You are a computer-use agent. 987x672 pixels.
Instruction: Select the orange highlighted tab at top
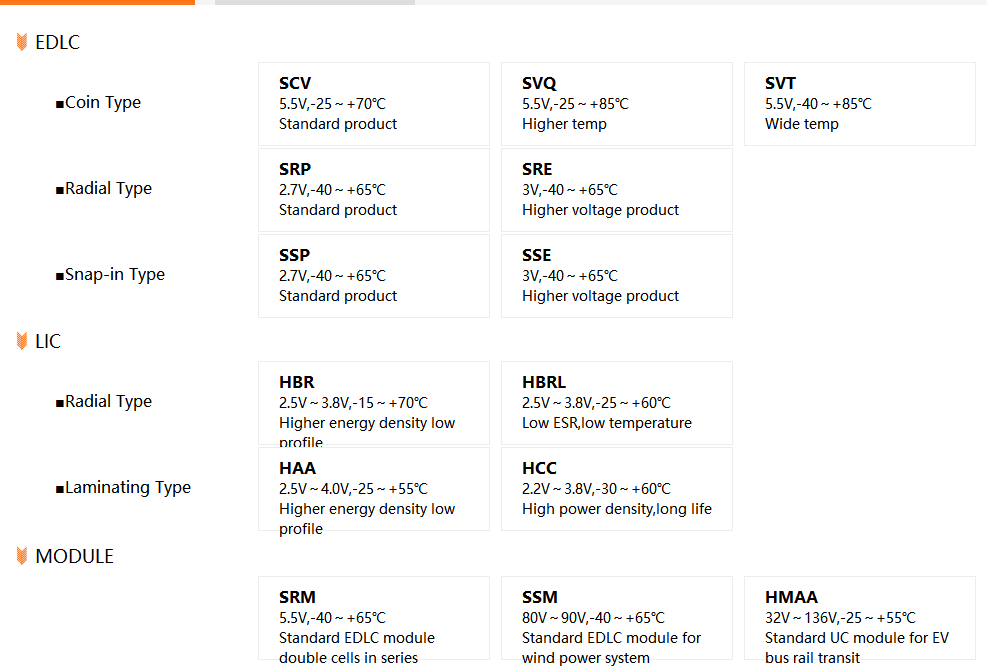[x=98, y=3]
